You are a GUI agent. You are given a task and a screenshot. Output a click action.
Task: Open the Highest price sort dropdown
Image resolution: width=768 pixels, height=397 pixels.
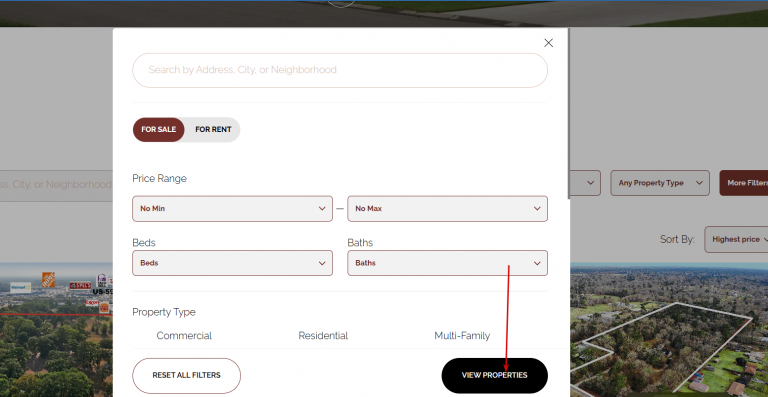tap(736, 239)
